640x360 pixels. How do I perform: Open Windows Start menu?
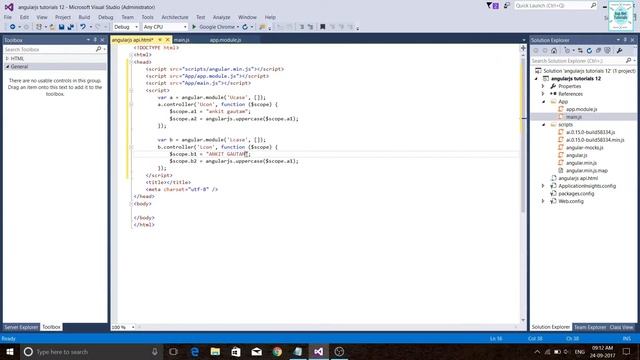click(x=10, y=351)
